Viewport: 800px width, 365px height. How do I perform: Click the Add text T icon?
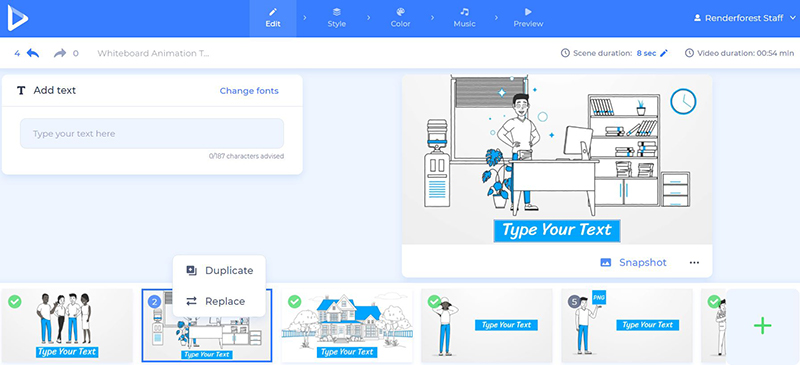[x=21, y=91]
